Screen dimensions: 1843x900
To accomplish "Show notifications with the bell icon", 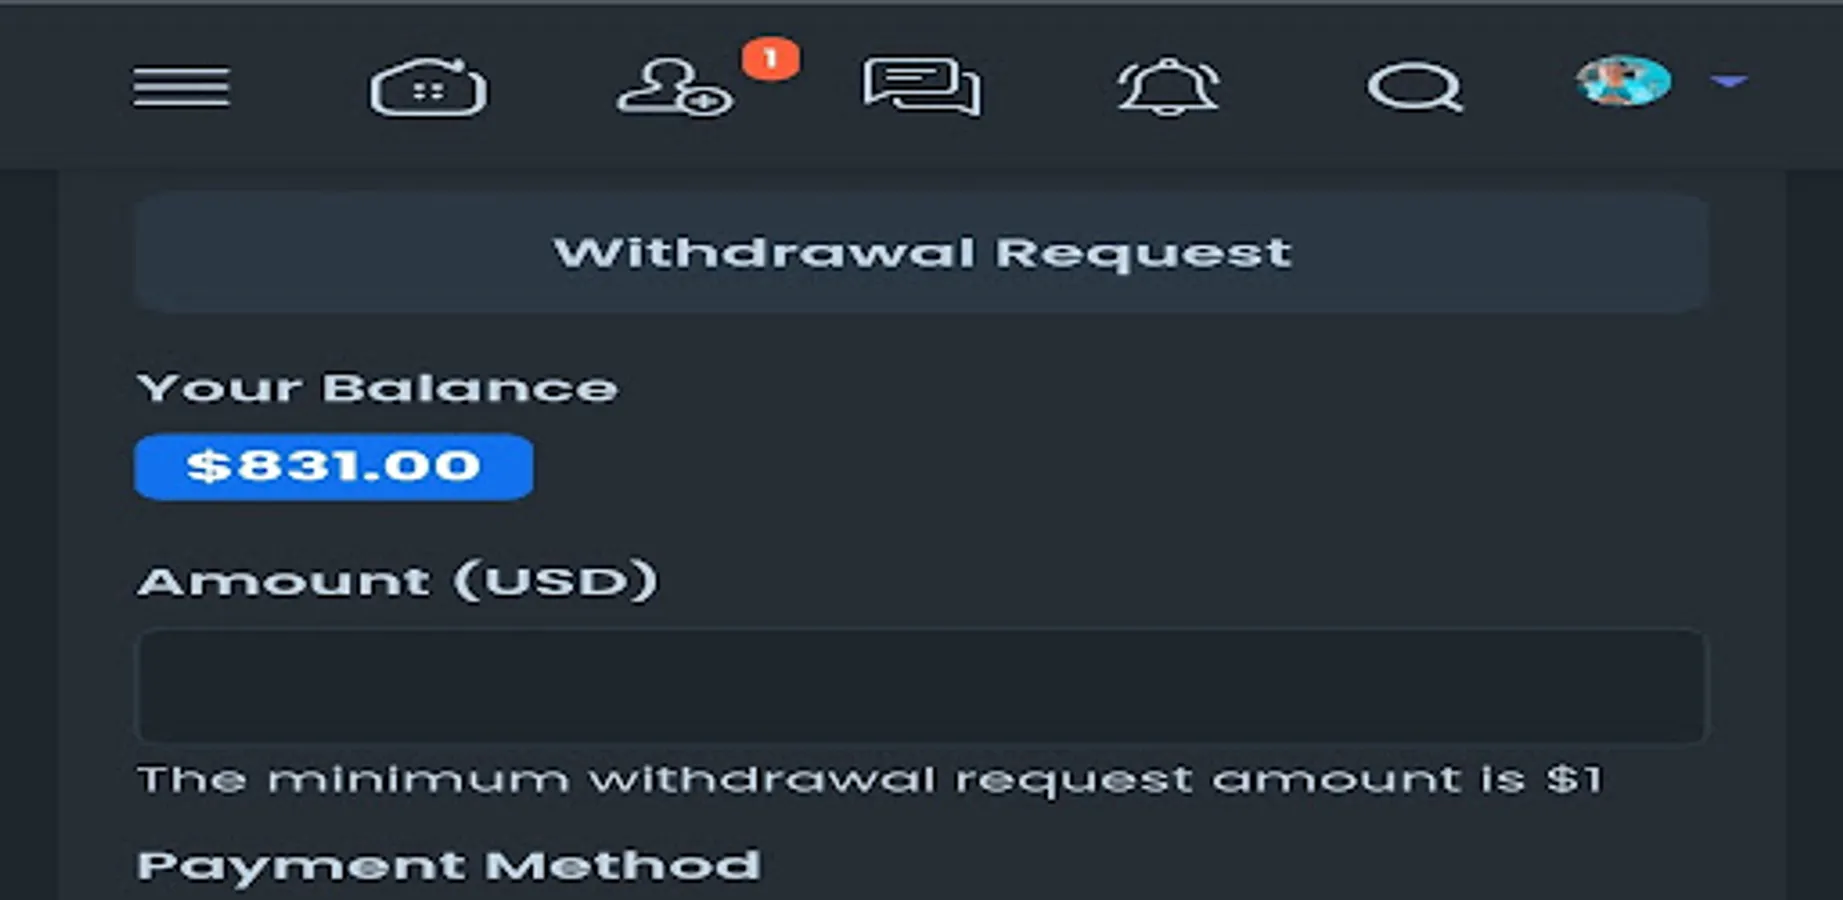I will coord(1168,87).
